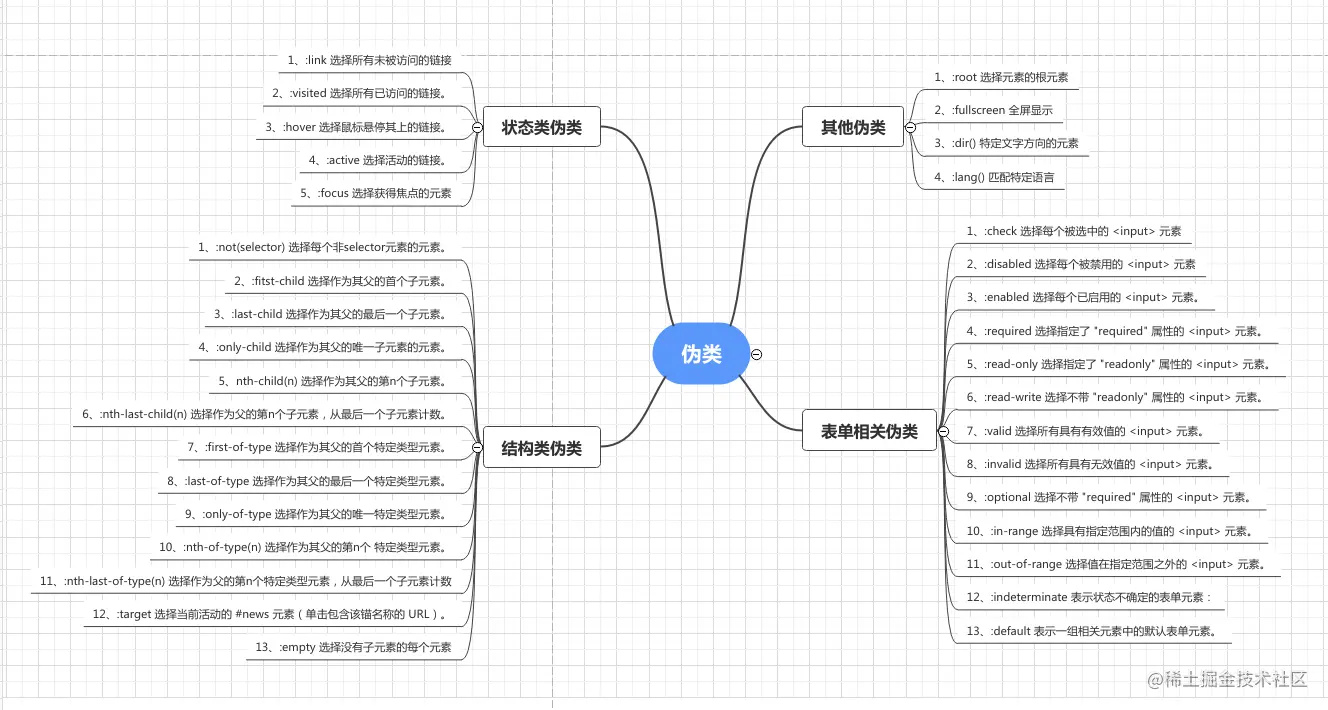Select ':hover 选择鼠标悬停其上的链接' item
The width and height of the screenshot is (1328, 710).
[x=356, y=127]
